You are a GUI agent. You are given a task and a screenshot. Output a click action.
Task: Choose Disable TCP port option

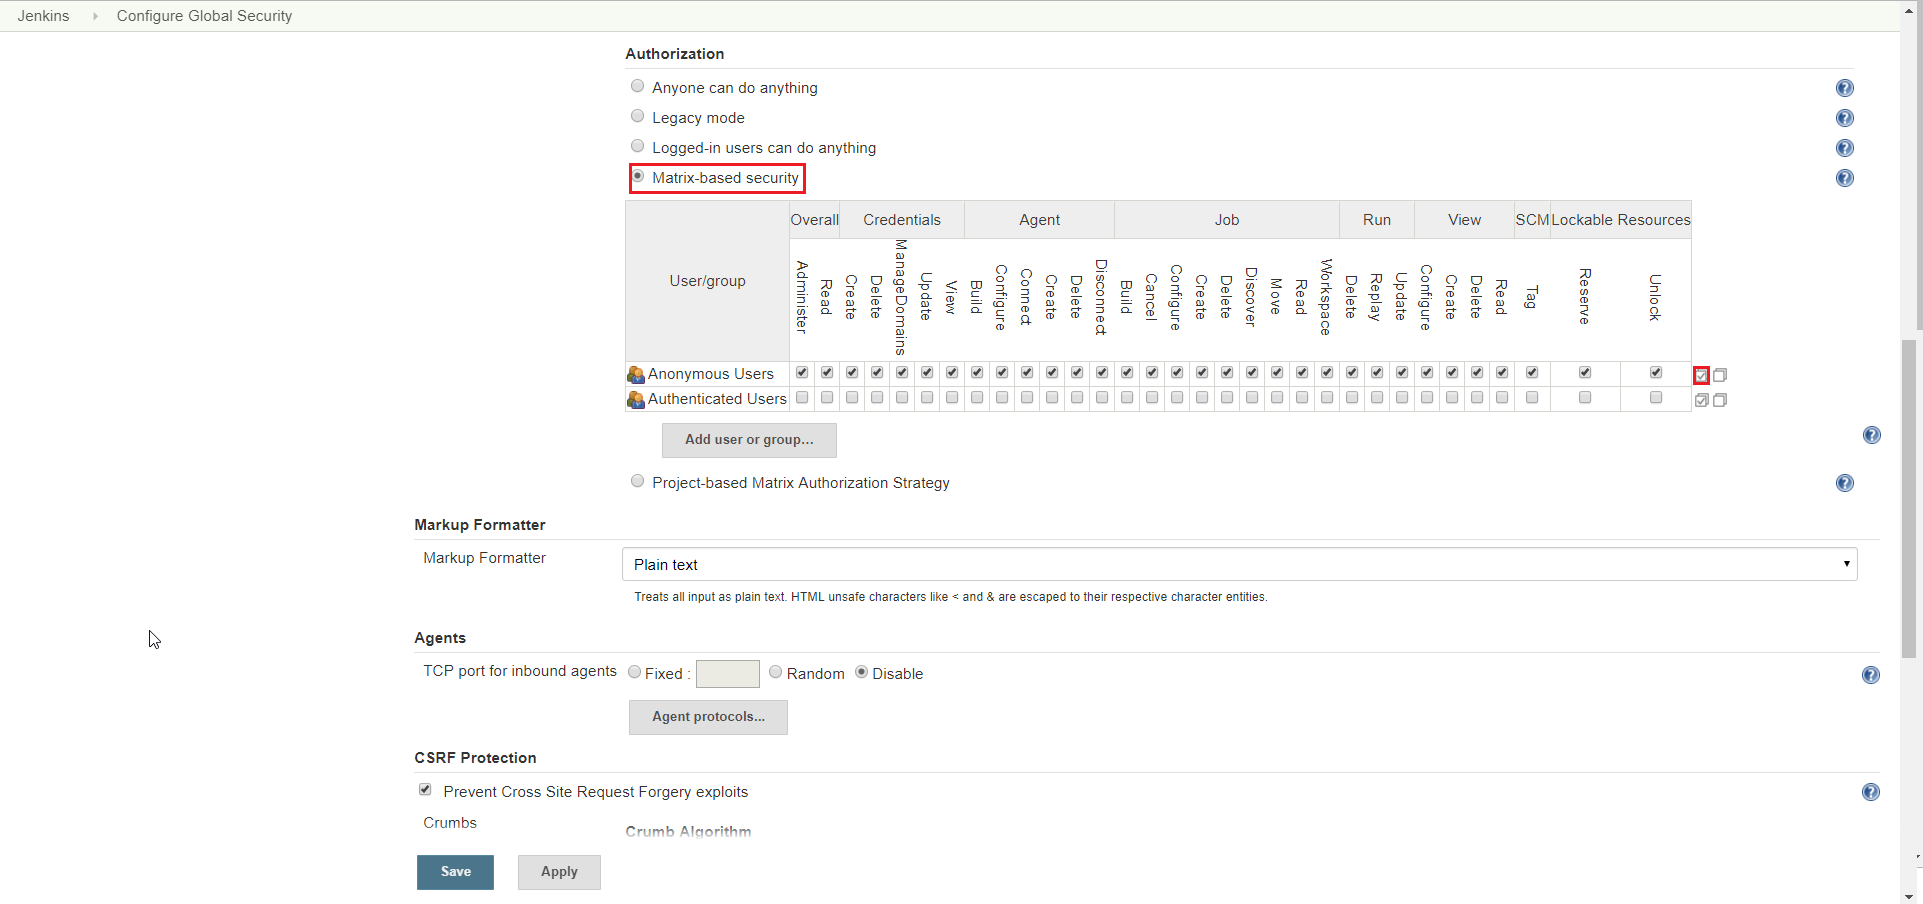(861, 672)
